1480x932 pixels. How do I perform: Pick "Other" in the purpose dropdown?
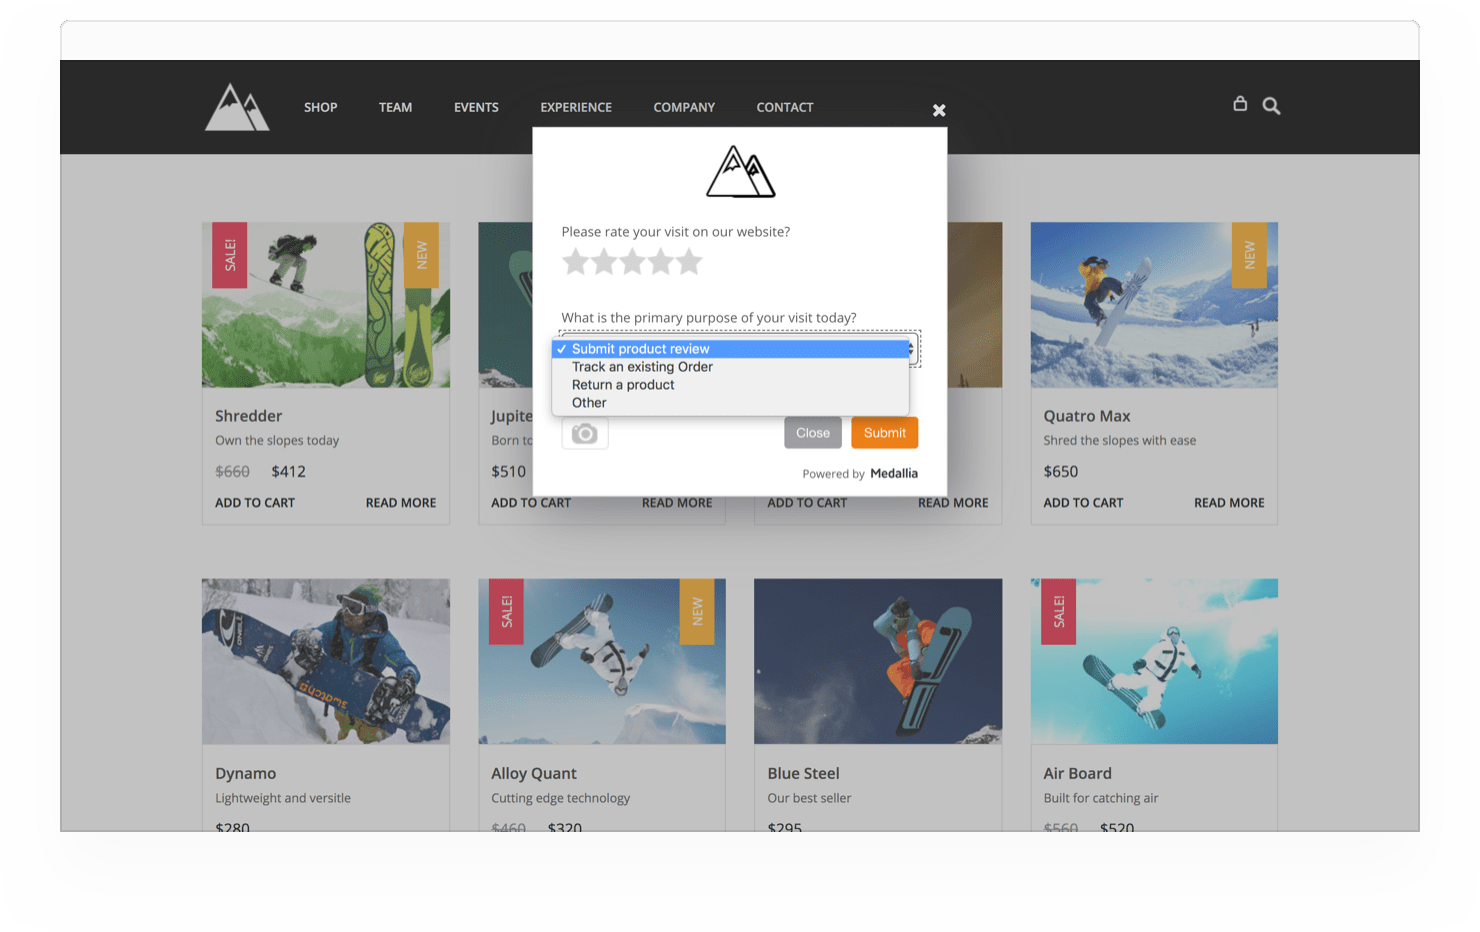tap(589, 402)
